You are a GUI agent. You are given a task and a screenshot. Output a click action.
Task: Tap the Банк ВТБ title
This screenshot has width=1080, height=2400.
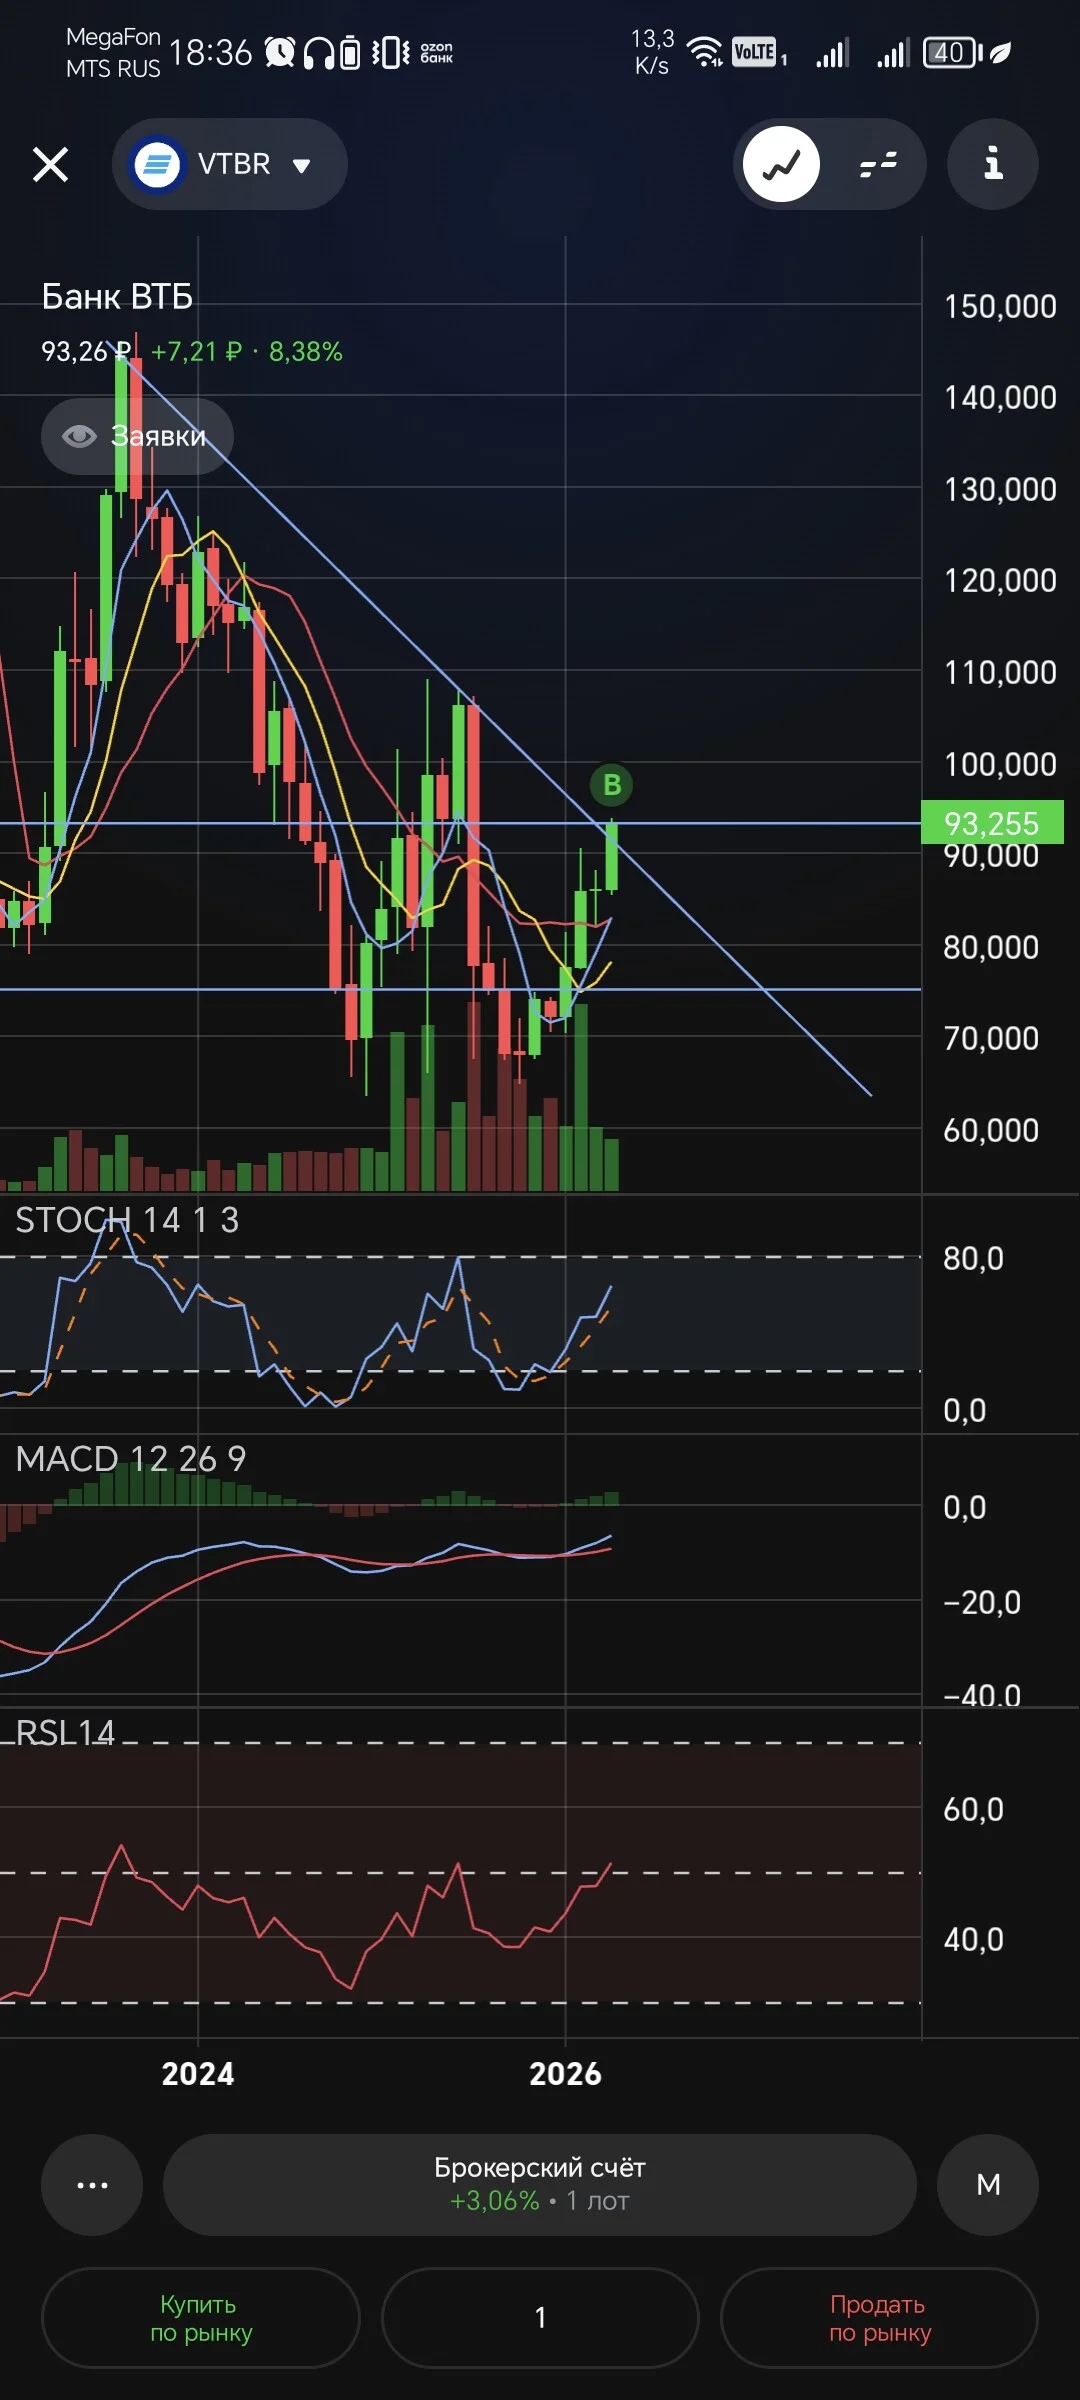tap(117, 297)
